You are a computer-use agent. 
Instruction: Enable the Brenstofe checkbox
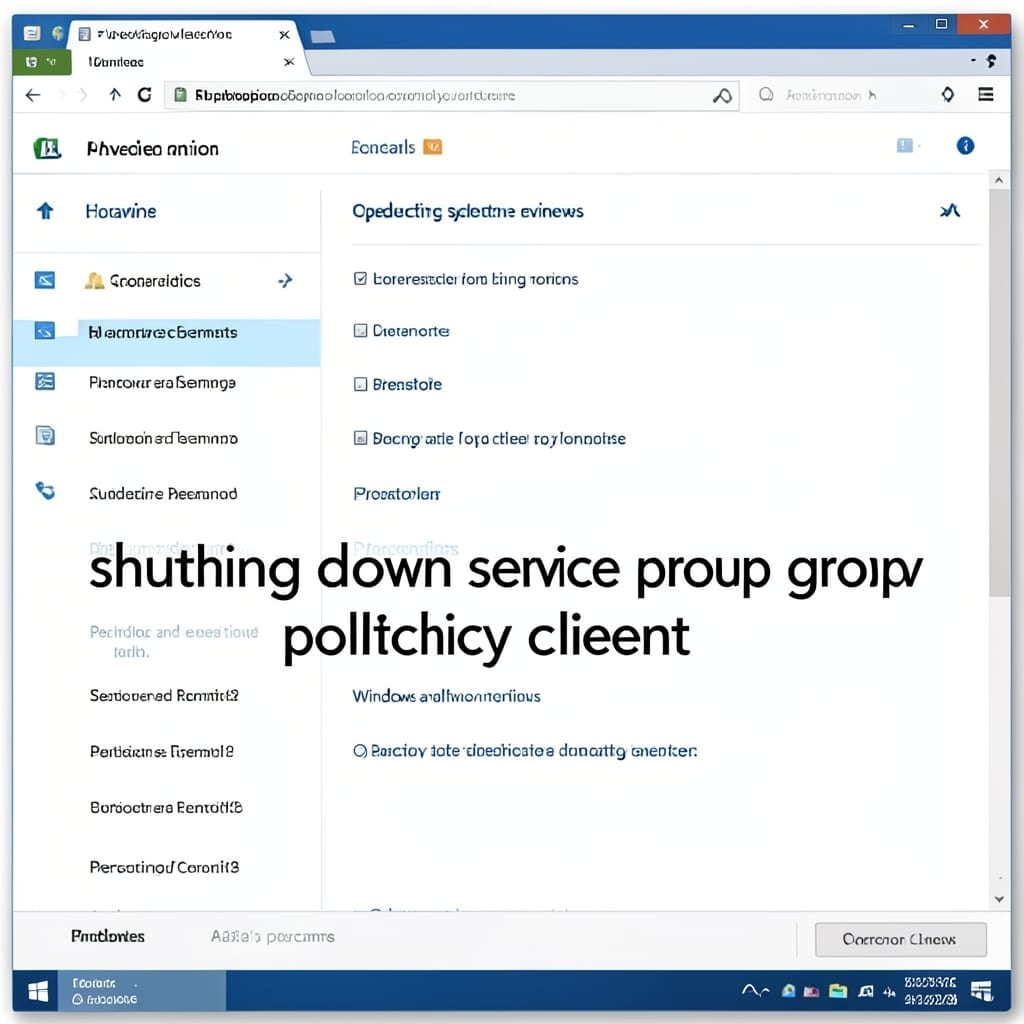tap(360, 384)
